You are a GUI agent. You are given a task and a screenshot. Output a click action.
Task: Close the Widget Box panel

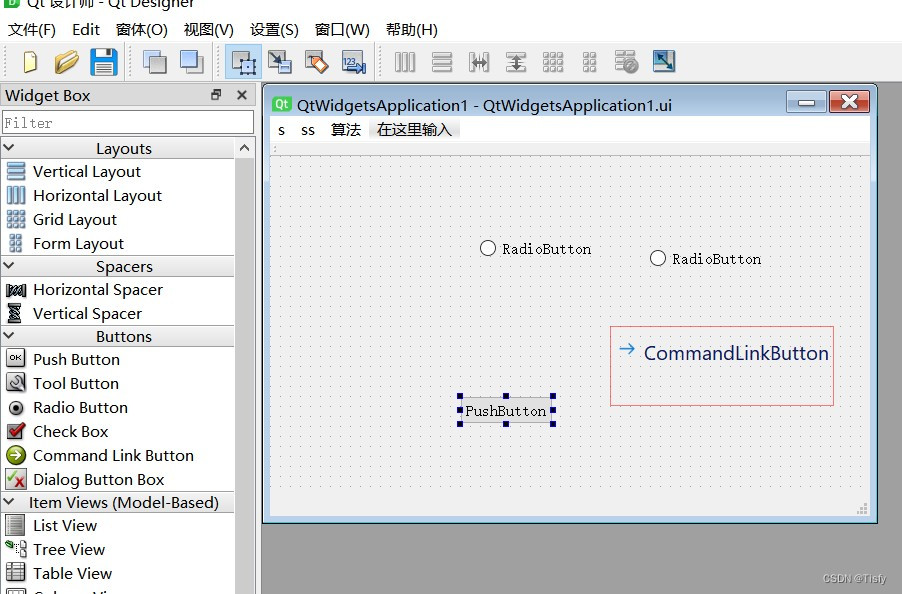[x=242, y=95]
